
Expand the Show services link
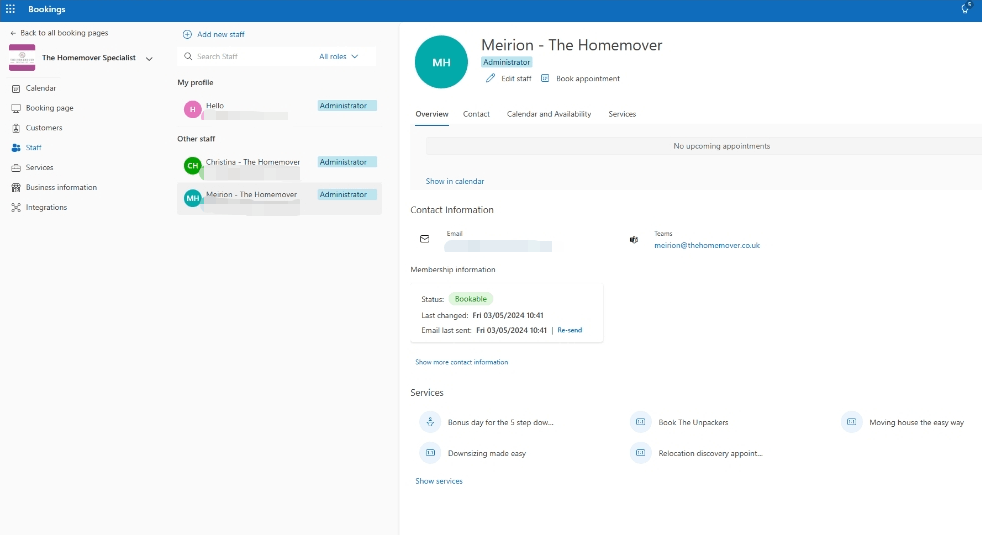point(439,481)
